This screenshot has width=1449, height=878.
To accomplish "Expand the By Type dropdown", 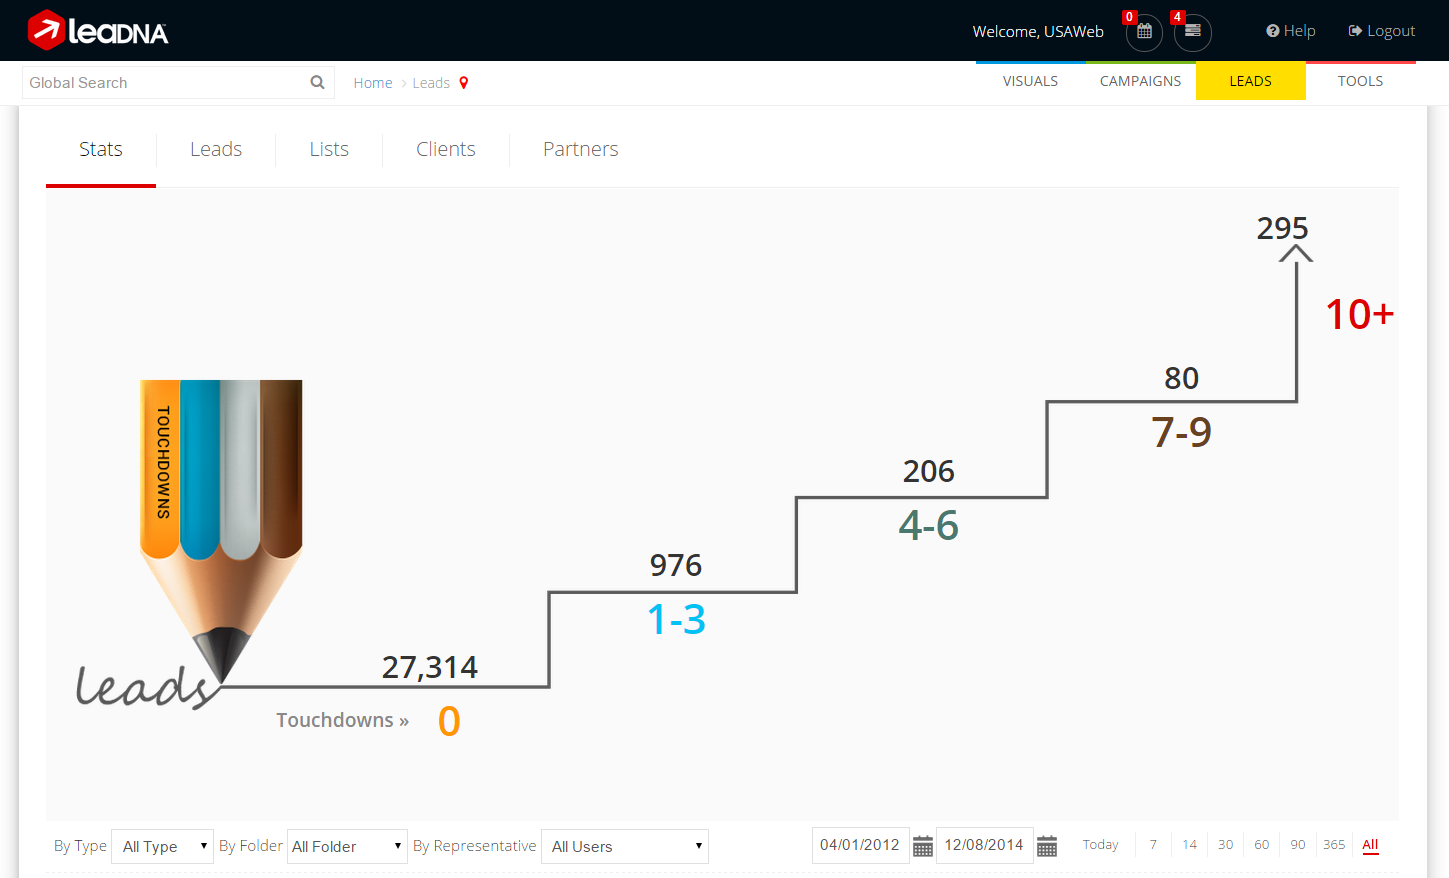I will click(162, 847).
